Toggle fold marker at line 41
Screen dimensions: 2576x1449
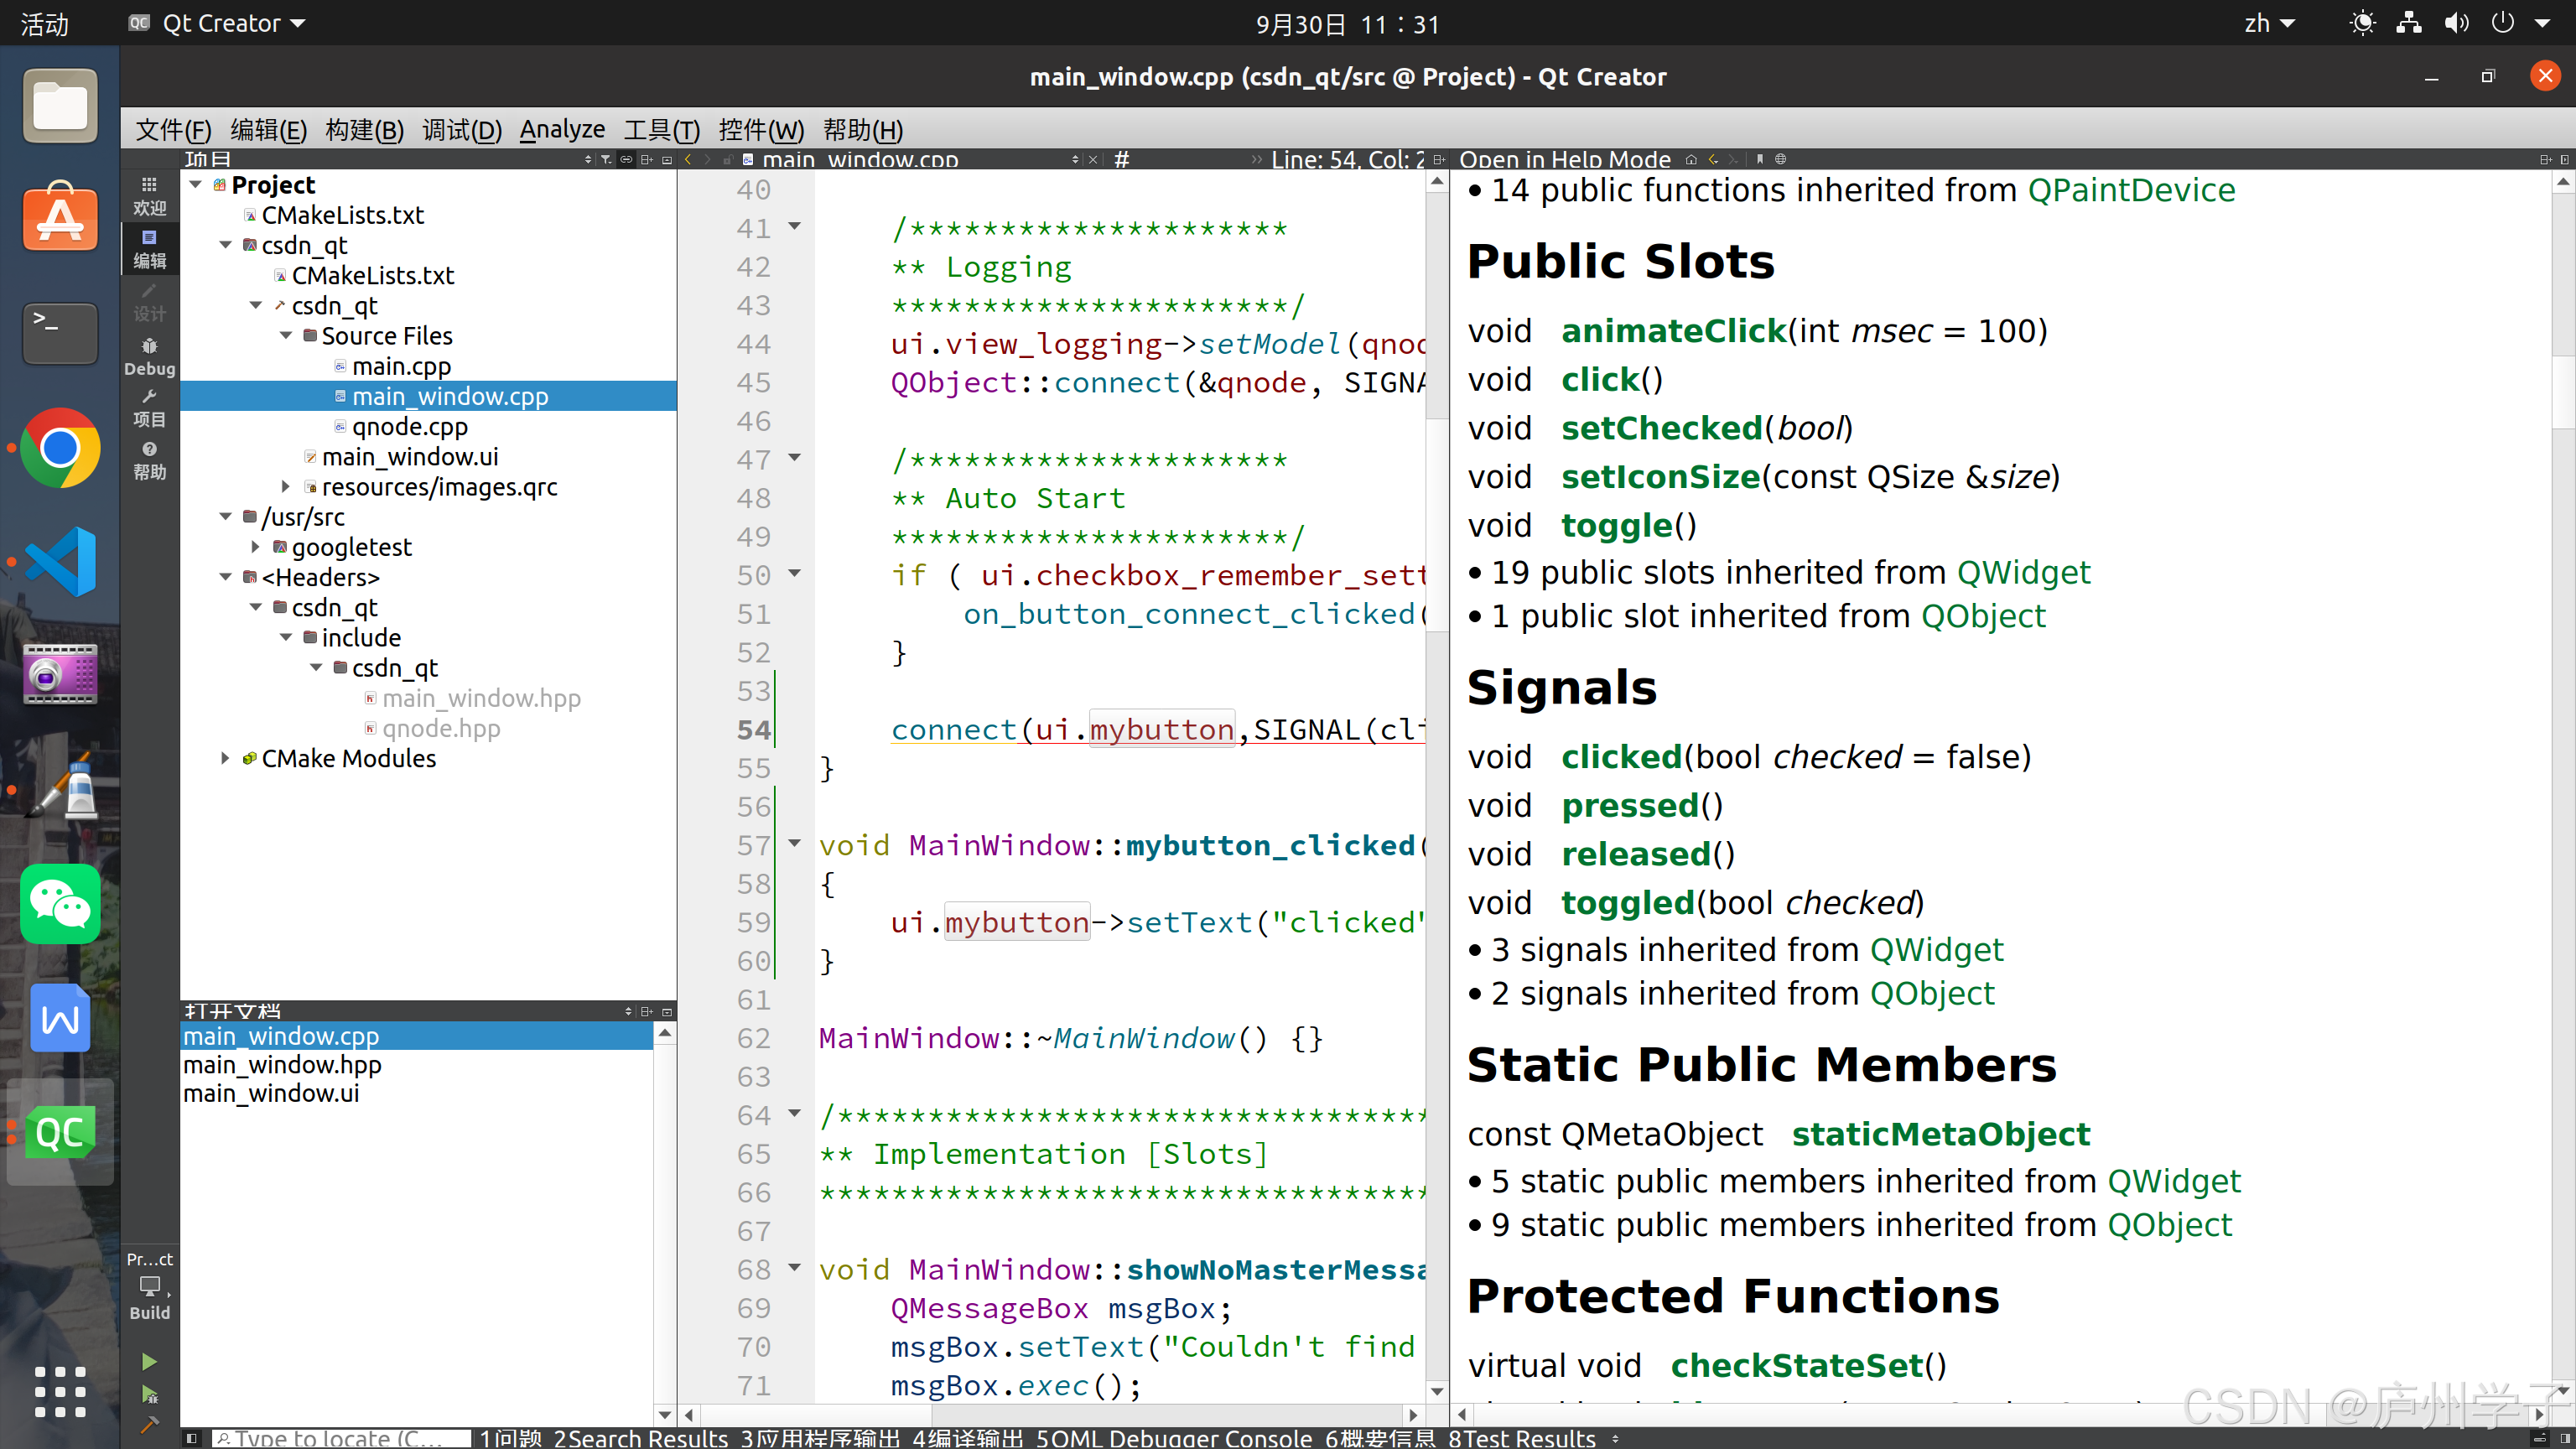click(x=795, y=226)
